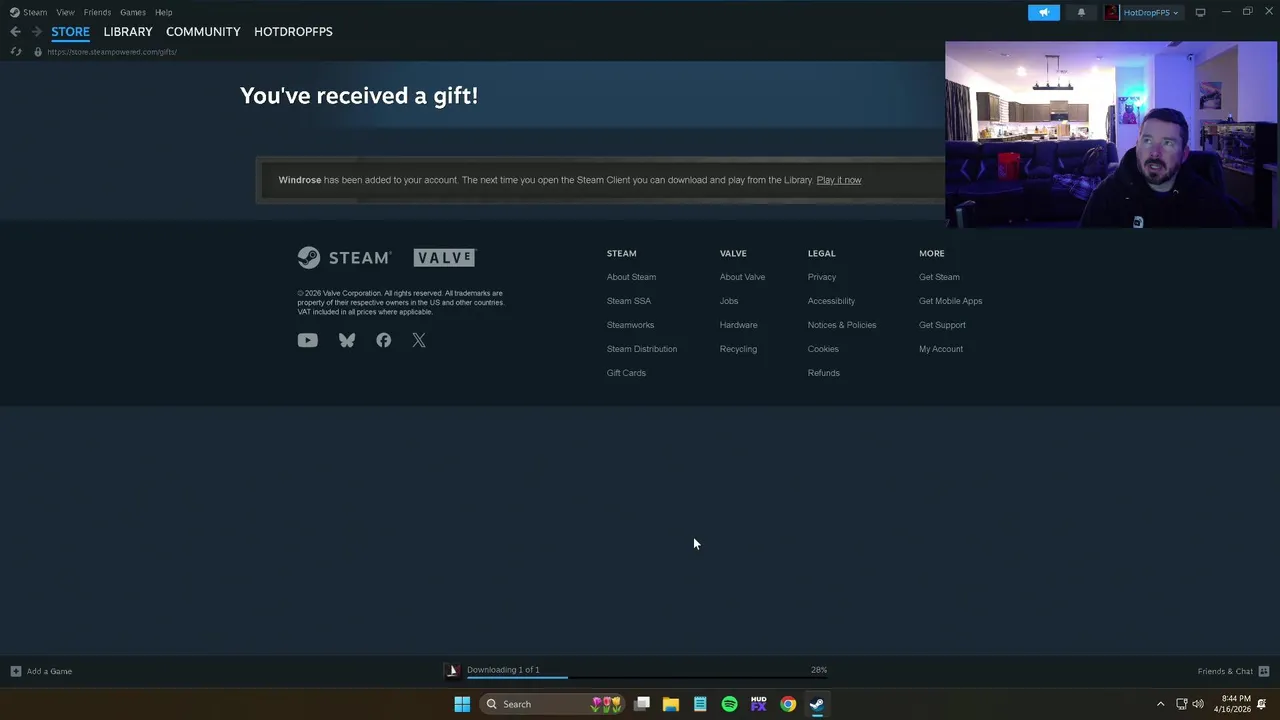
Task: Open the Cookies link
Action: coord(823,349)
